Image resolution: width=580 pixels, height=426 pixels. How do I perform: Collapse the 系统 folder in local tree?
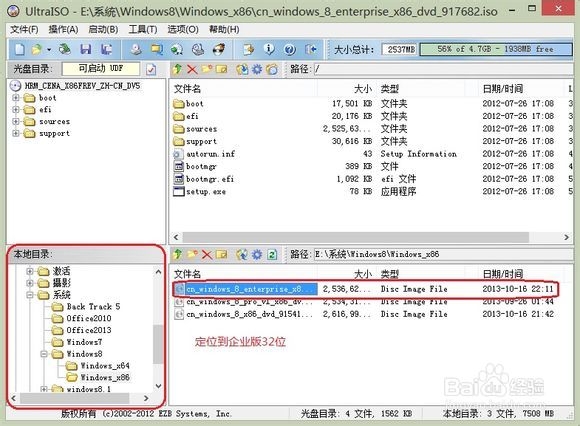pos(30,295)
